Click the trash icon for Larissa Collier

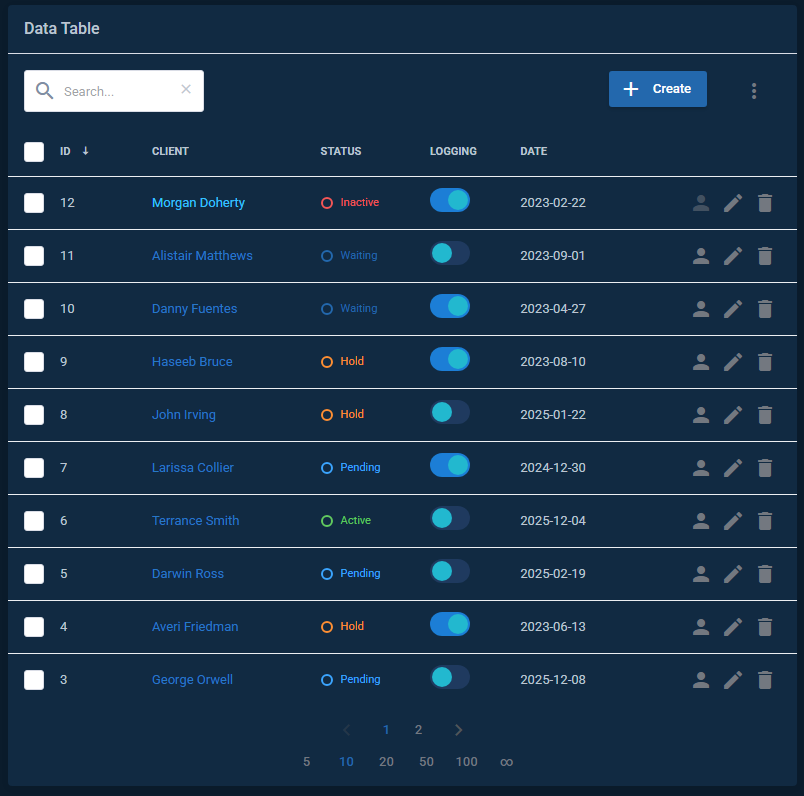pos(765,468)
